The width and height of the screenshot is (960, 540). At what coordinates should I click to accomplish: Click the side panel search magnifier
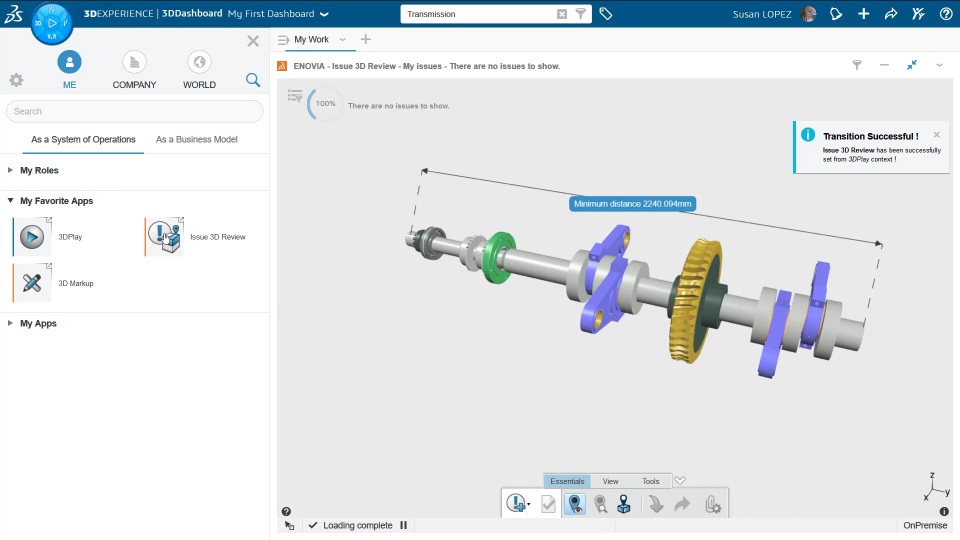coord(253,80)
